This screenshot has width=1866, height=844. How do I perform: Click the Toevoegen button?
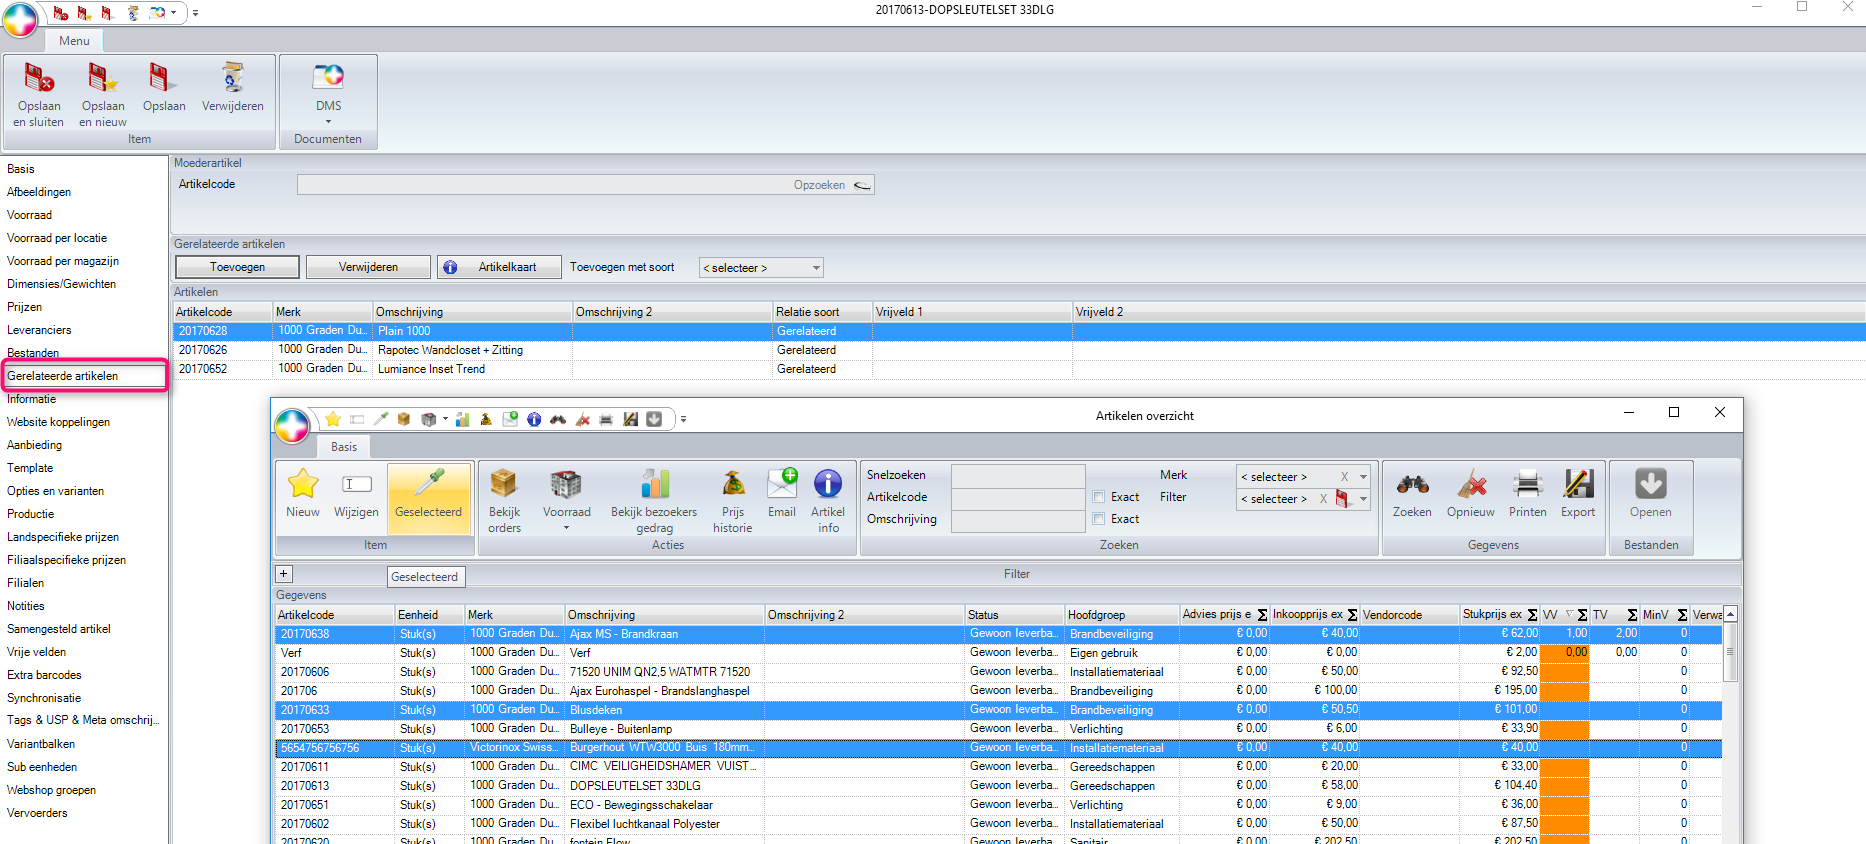pos(237,267)
